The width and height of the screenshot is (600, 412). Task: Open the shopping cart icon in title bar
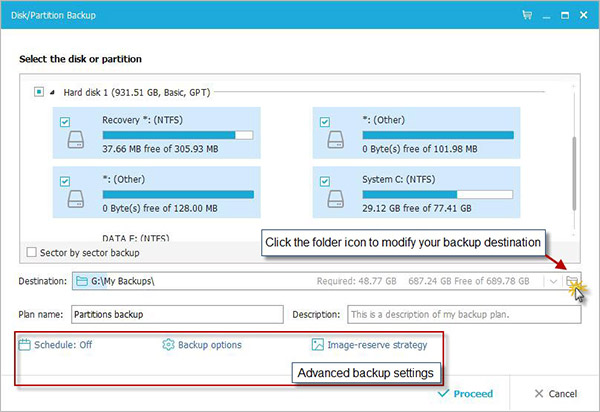coord(527,15)
